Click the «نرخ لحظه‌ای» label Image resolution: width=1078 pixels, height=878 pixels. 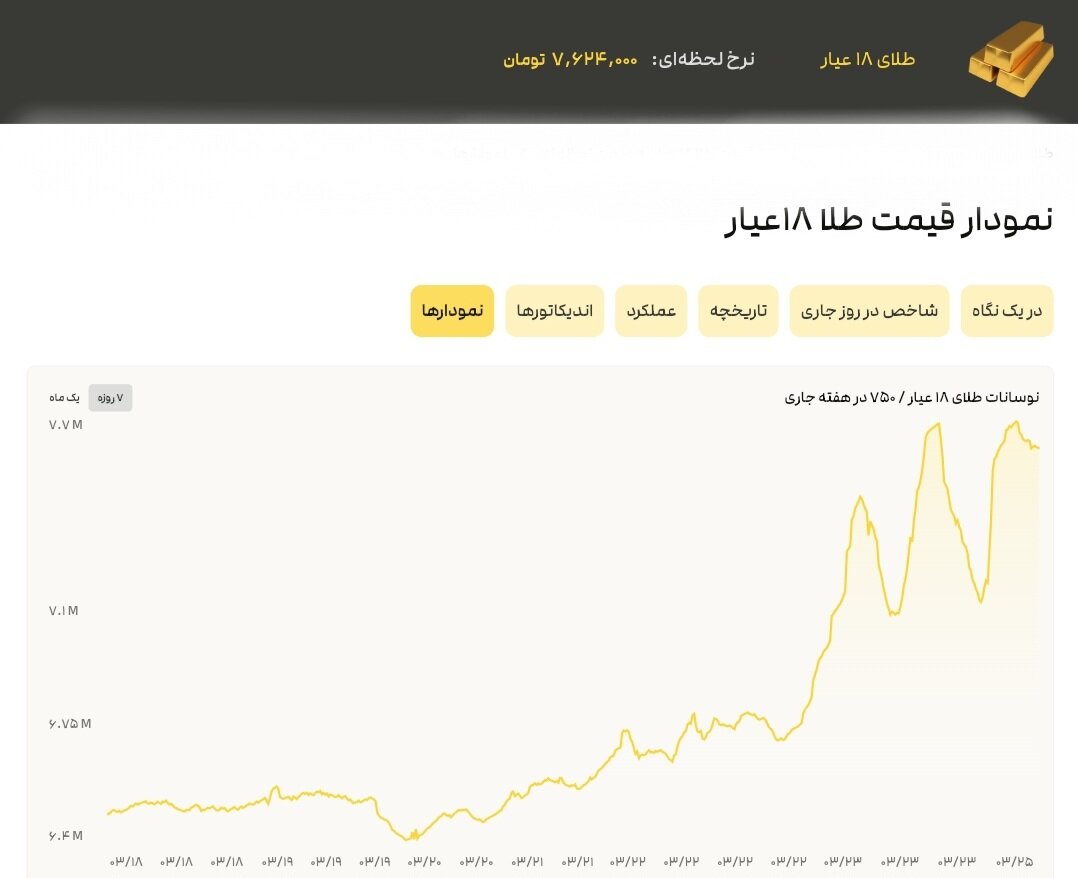click(703, 58)
